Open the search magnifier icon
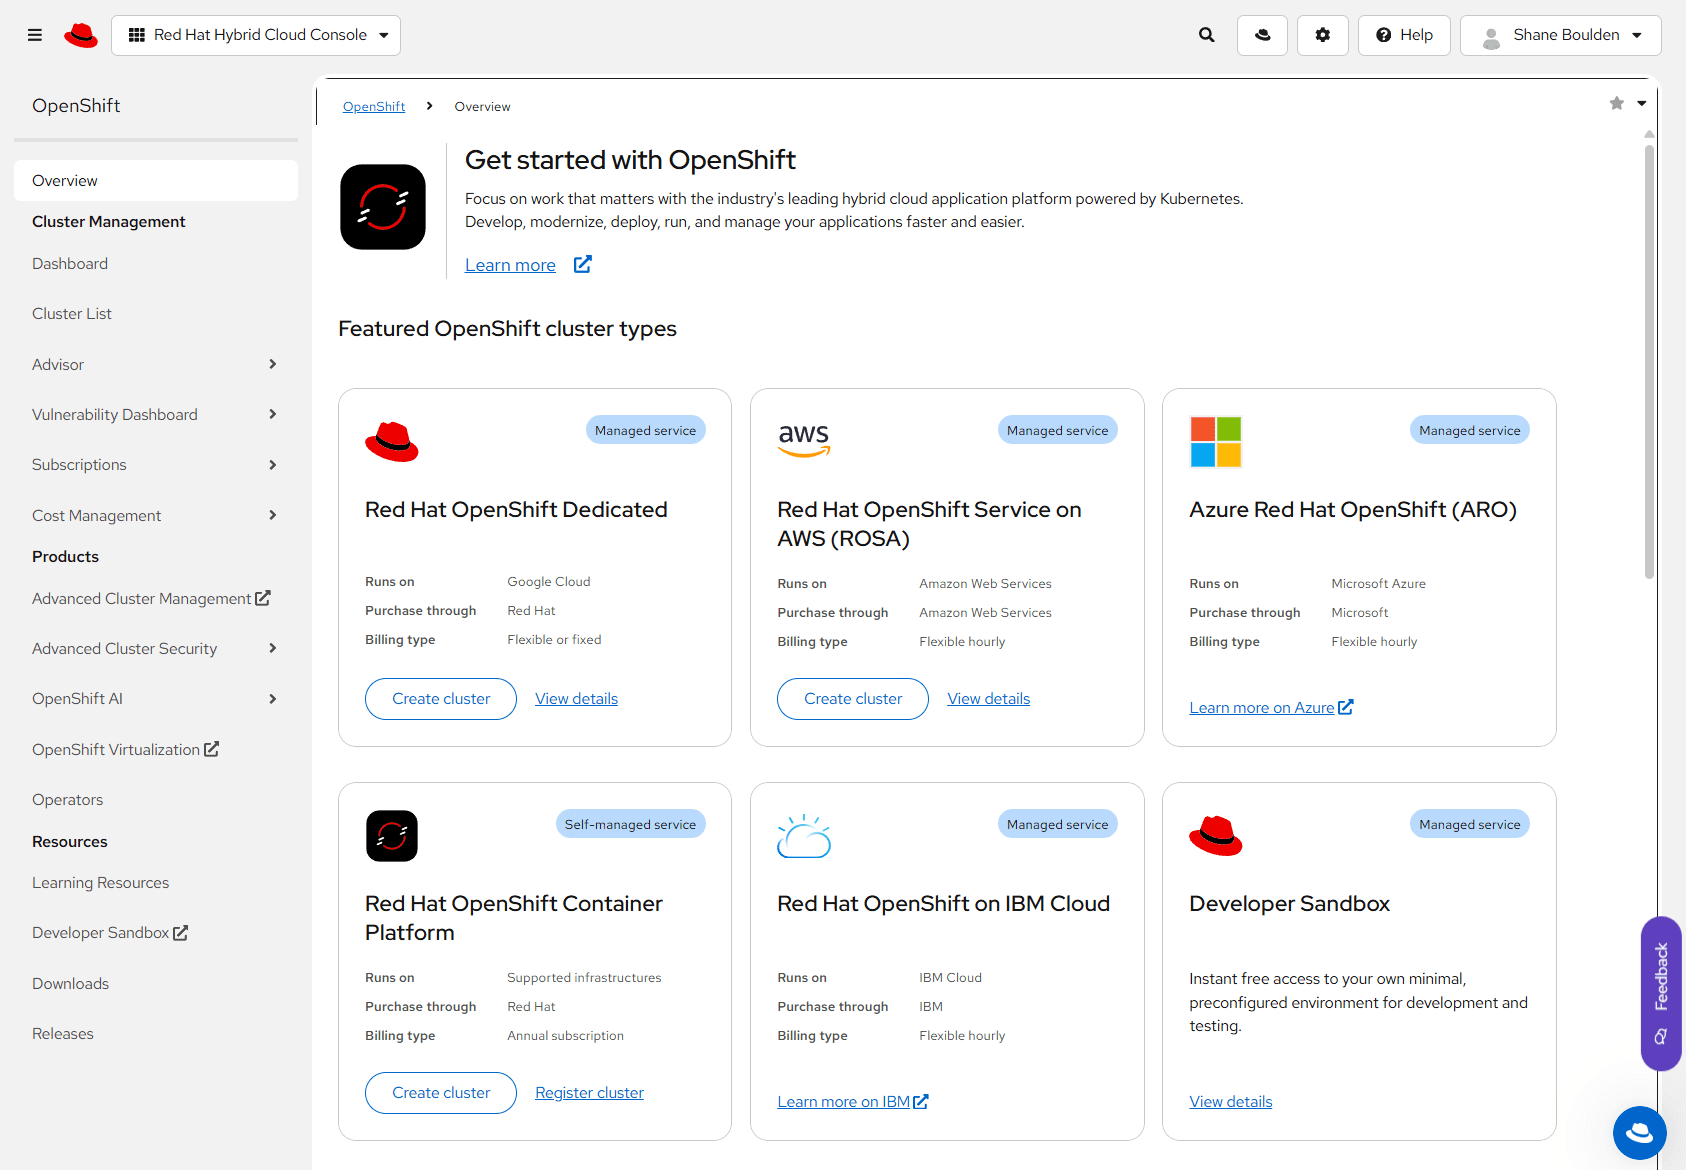 [1207, 35]
